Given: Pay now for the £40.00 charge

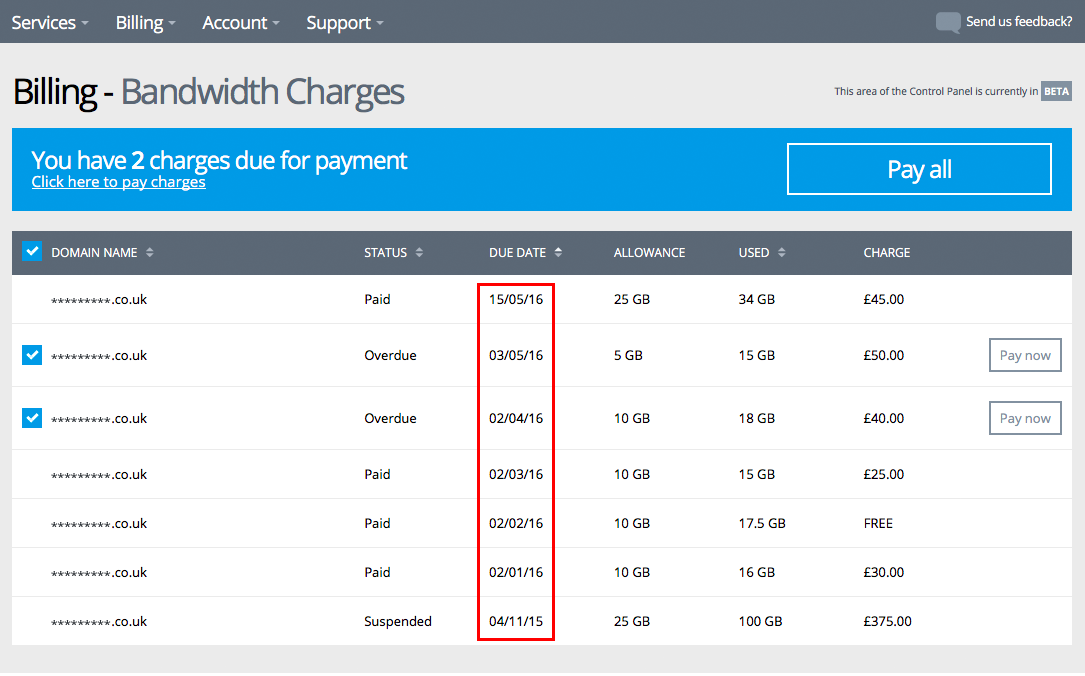Looking at the screenshot, I should 1025,418.
